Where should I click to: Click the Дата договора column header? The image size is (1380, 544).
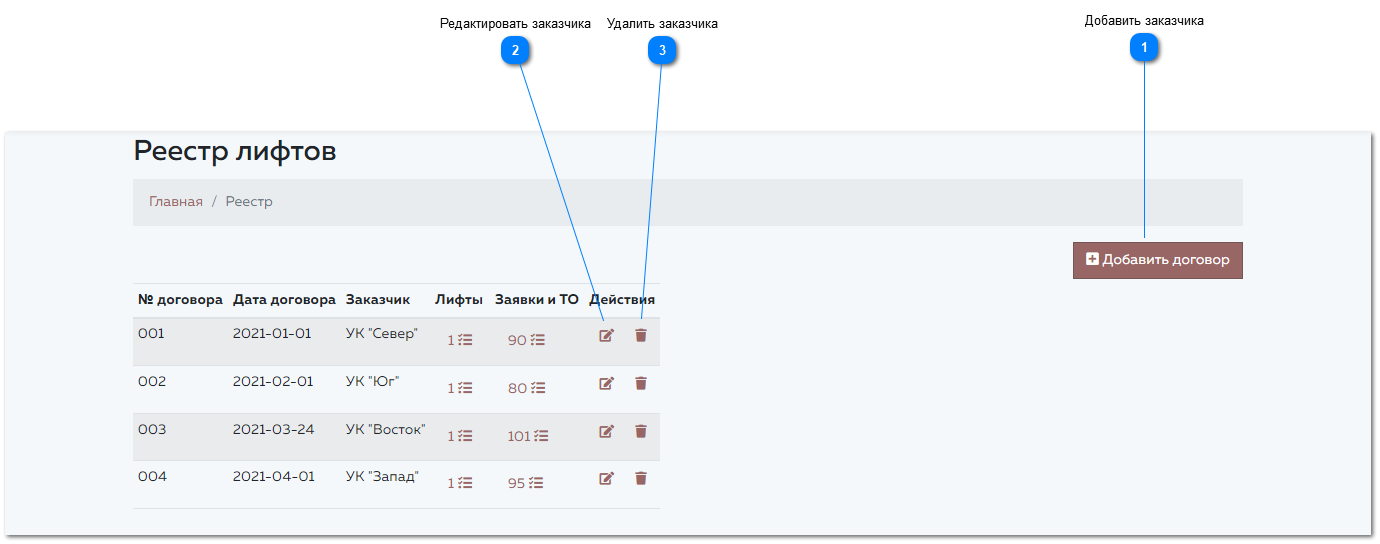(x=284, y=299)
